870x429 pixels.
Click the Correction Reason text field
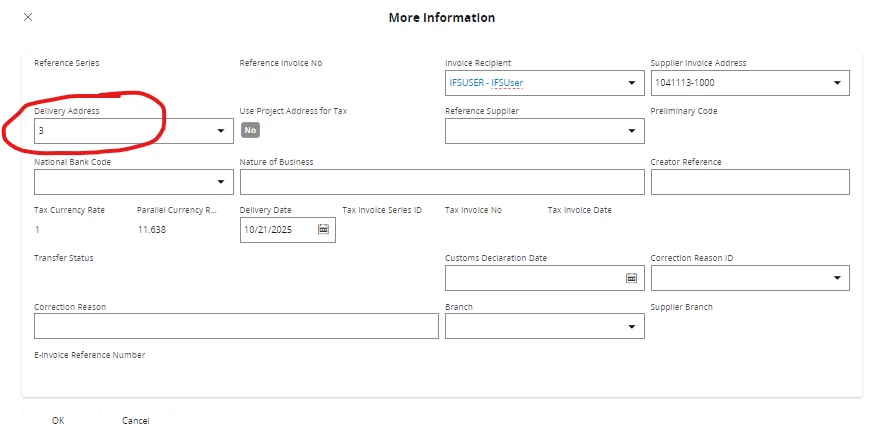coord(236,327)
